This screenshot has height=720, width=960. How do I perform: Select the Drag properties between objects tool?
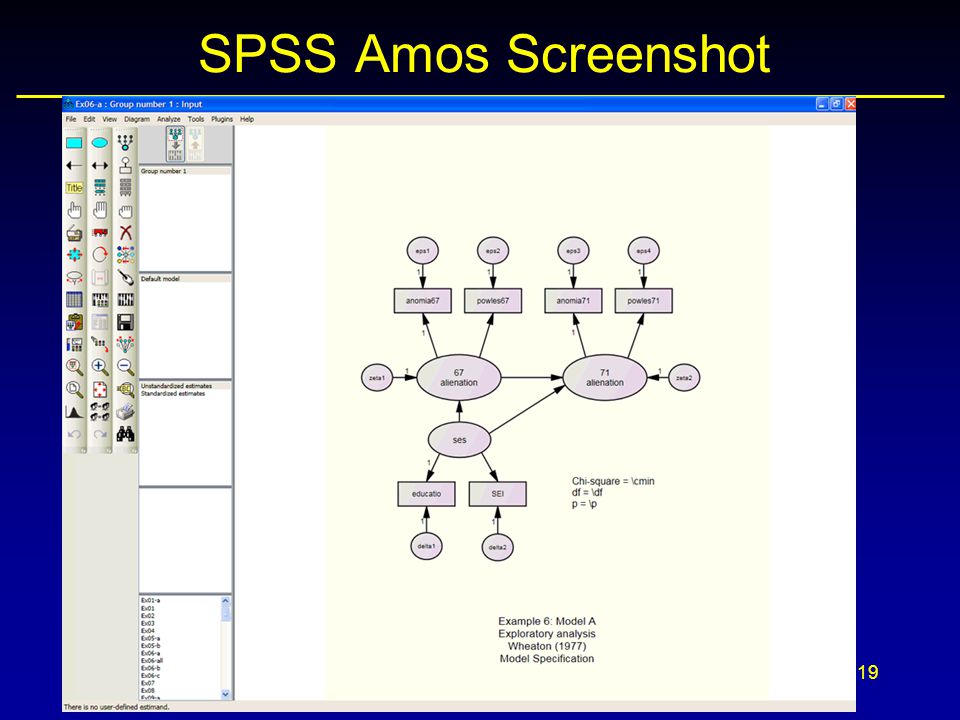point(100,344)
